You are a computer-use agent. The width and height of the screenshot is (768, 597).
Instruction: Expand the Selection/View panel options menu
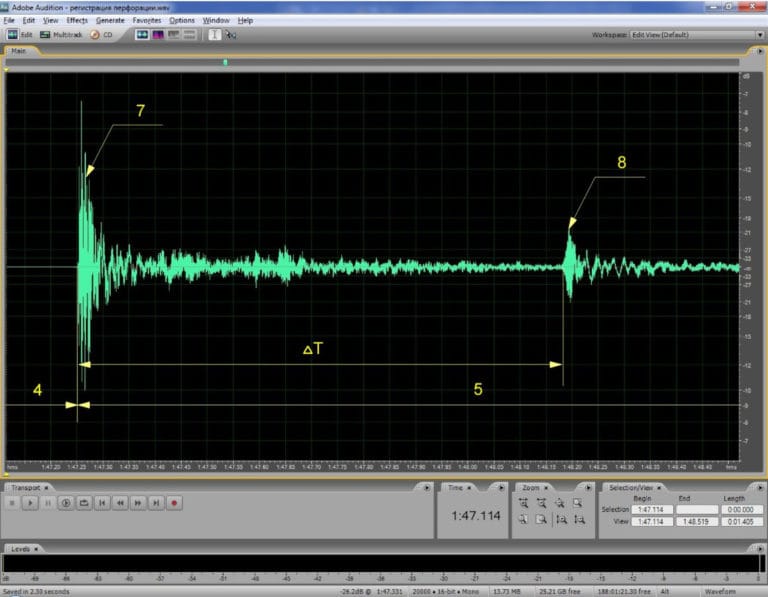760,488
